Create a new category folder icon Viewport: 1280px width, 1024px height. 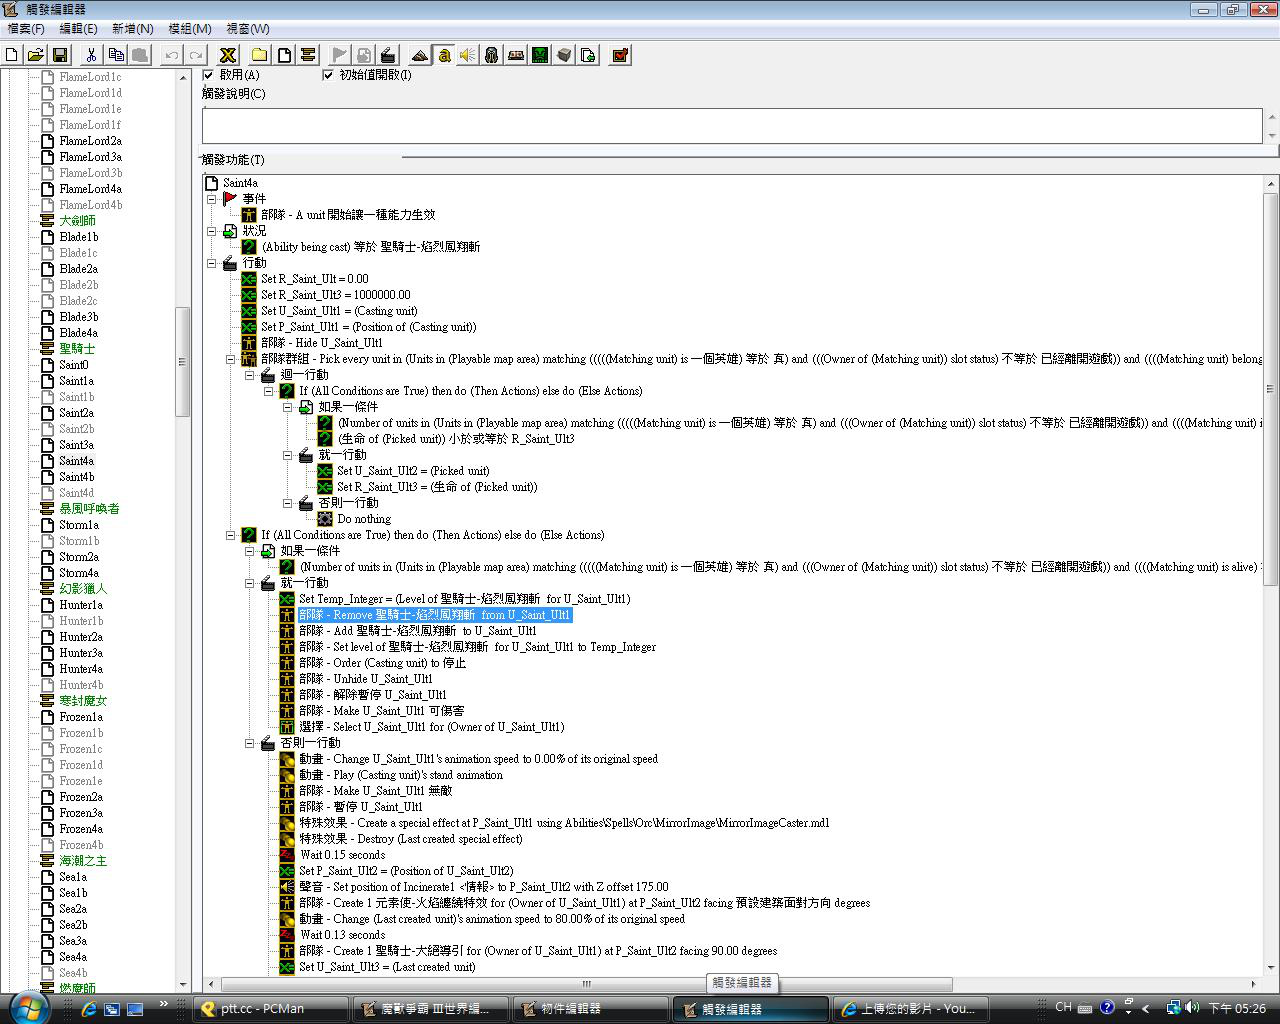259,55
